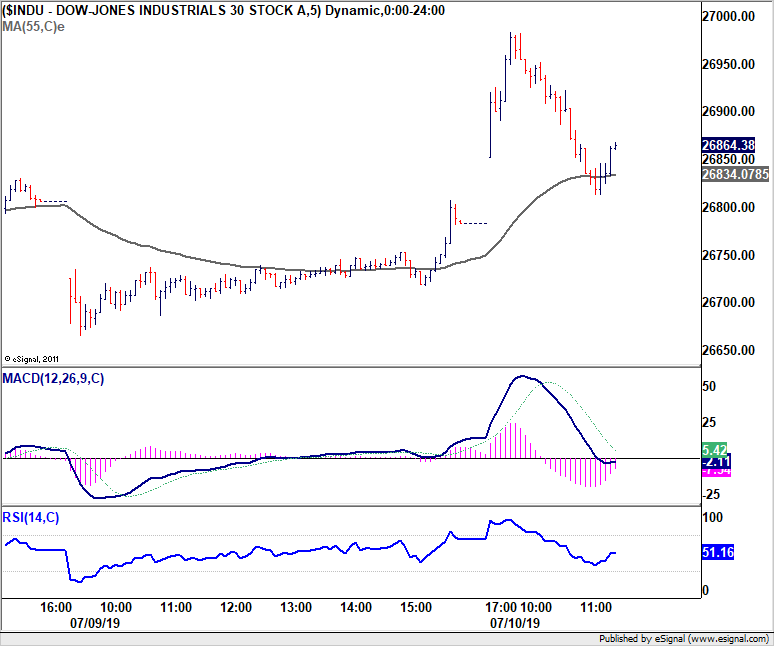Click the highest price bar near 26980

(510, 48)
